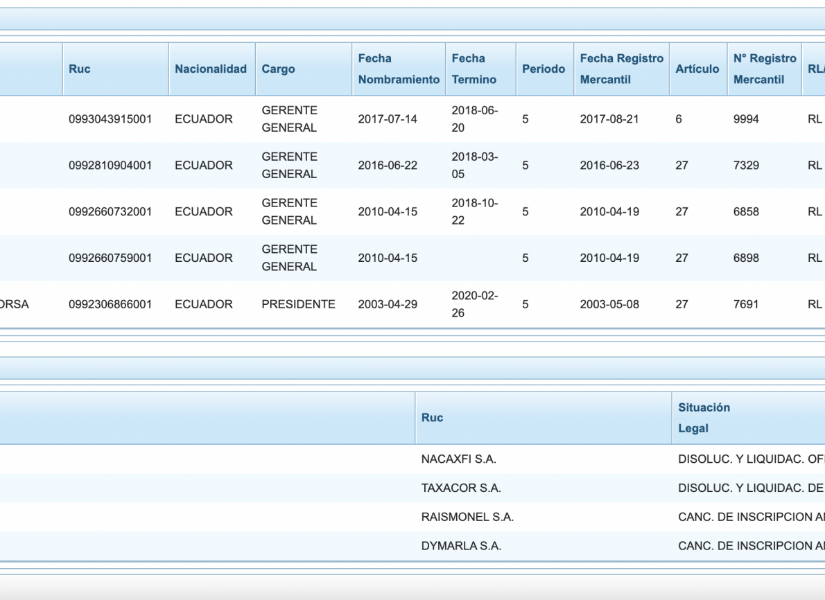Click the Cargo column header
This screenshot has height=600, width=825.
(x=278, y=69)
